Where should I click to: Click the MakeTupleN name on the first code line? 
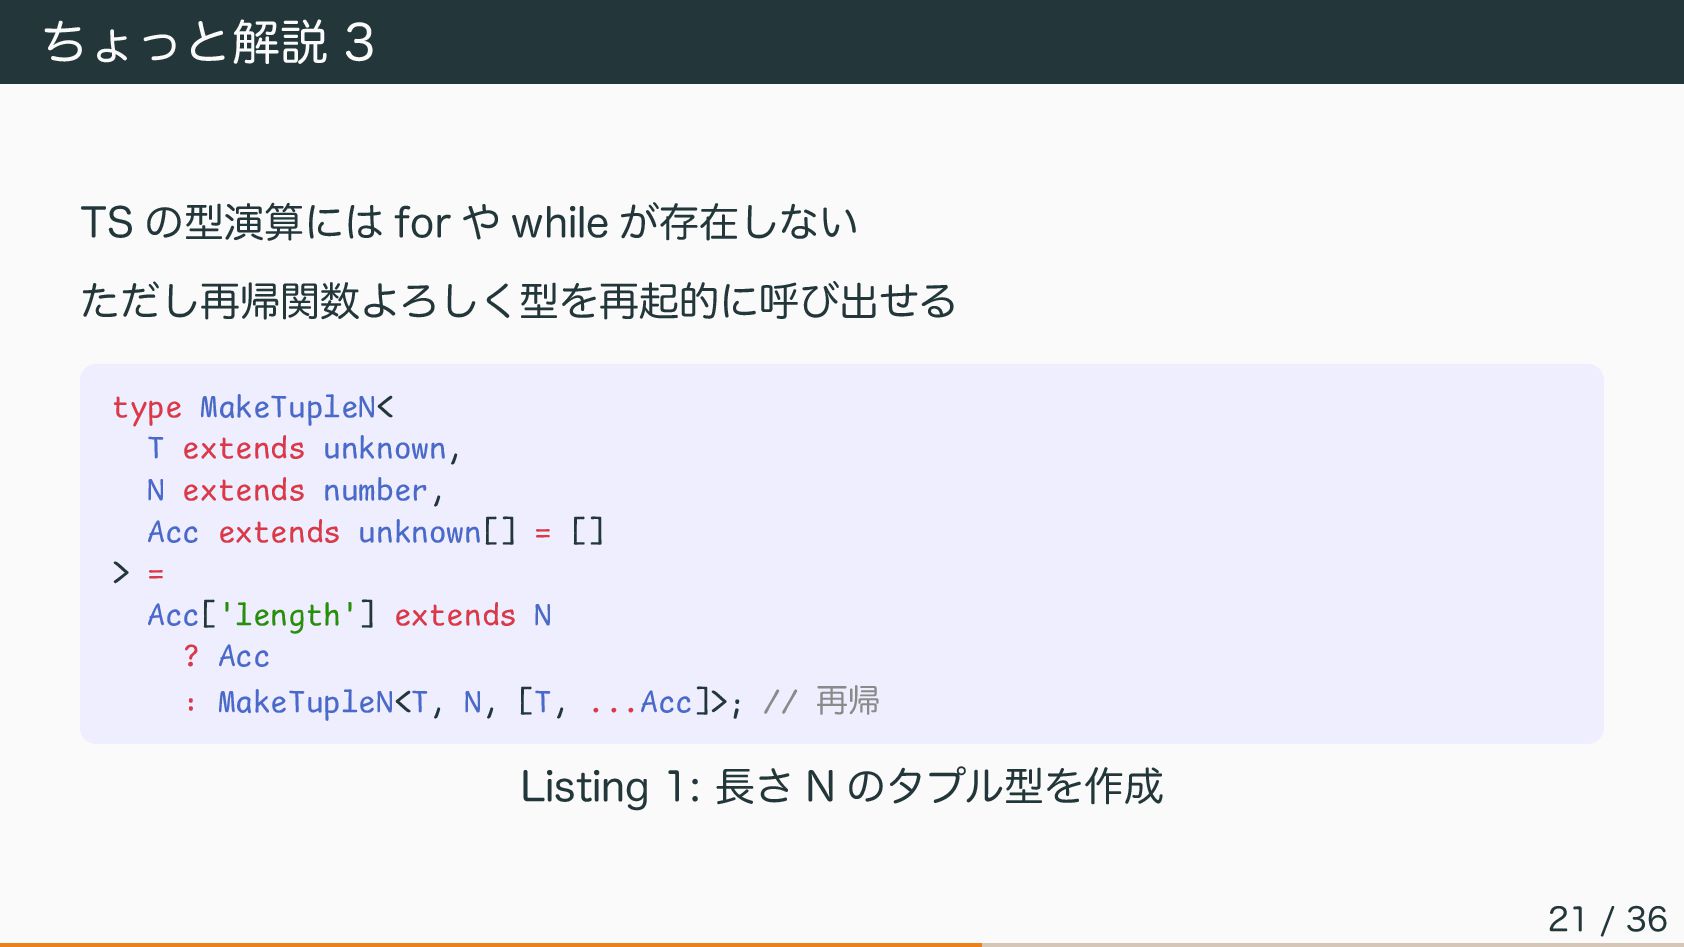click(288, 408)
